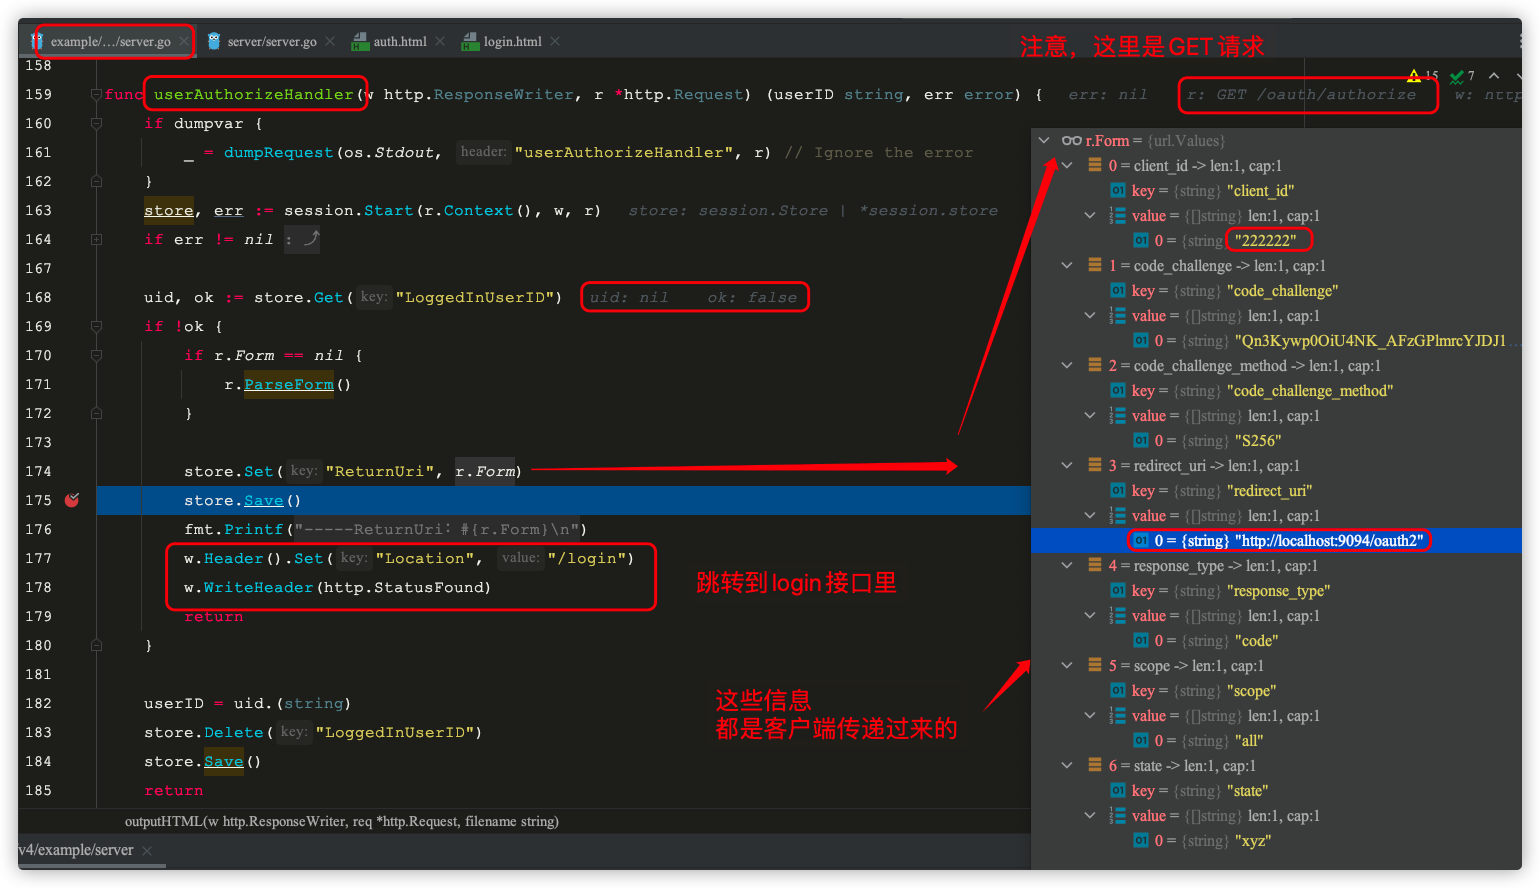Image resolution: width=1540 pixels, height=888 pixels.
Task: Click the map entry icon for 2 = code_challenge_method
Action: point(1095,366)
